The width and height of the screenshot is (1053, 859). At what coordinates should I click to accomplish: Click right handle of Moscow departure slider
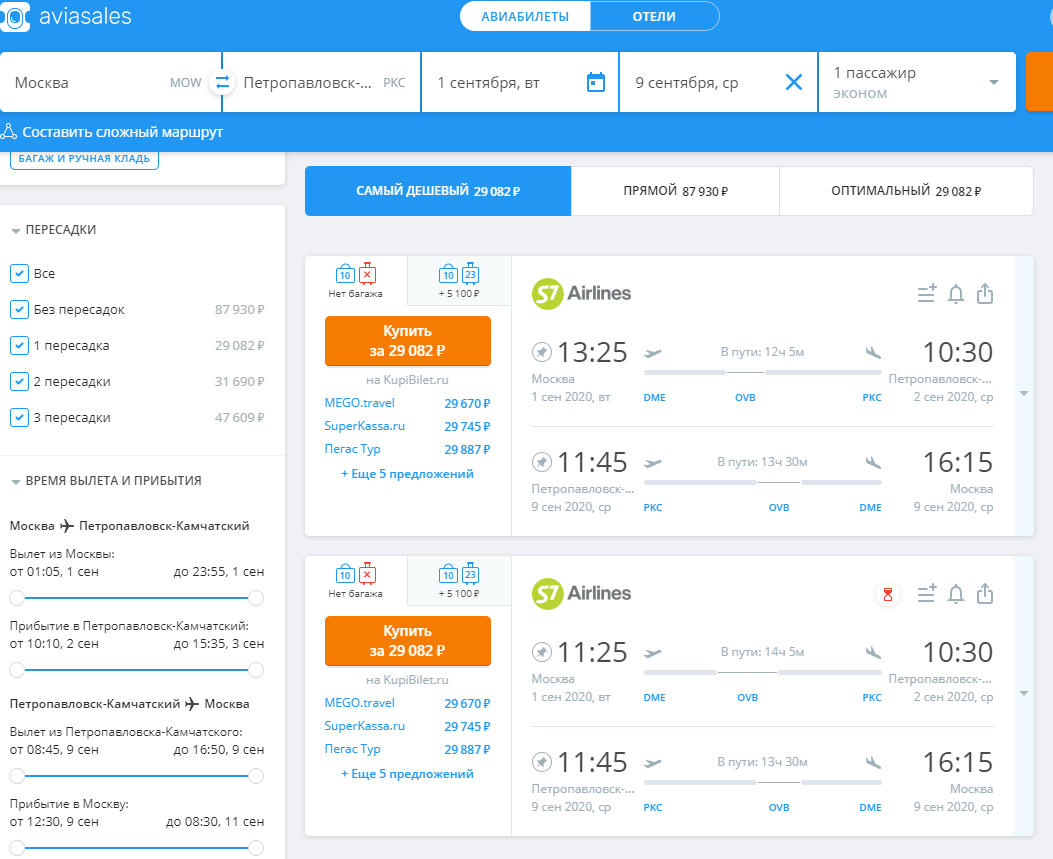pos(256,598)
